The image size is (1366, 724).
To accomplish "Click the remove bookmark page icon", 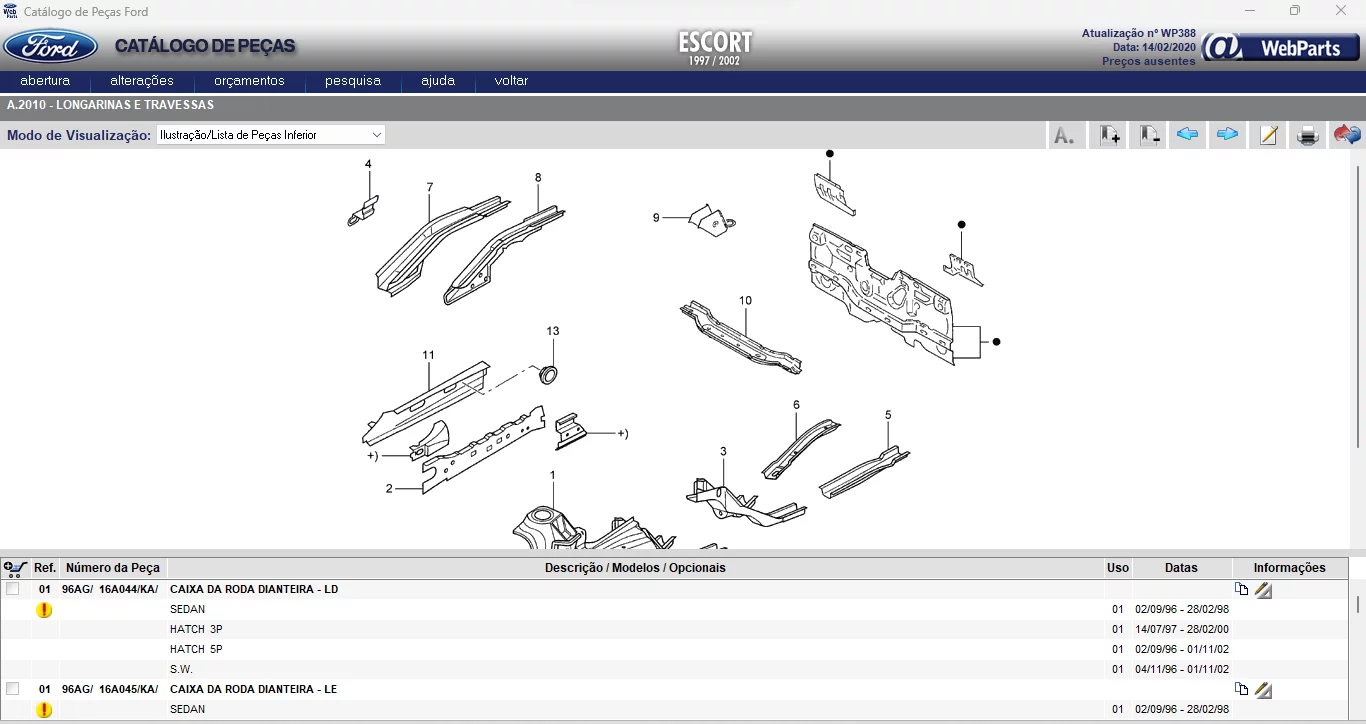I will coord(1147,134).
